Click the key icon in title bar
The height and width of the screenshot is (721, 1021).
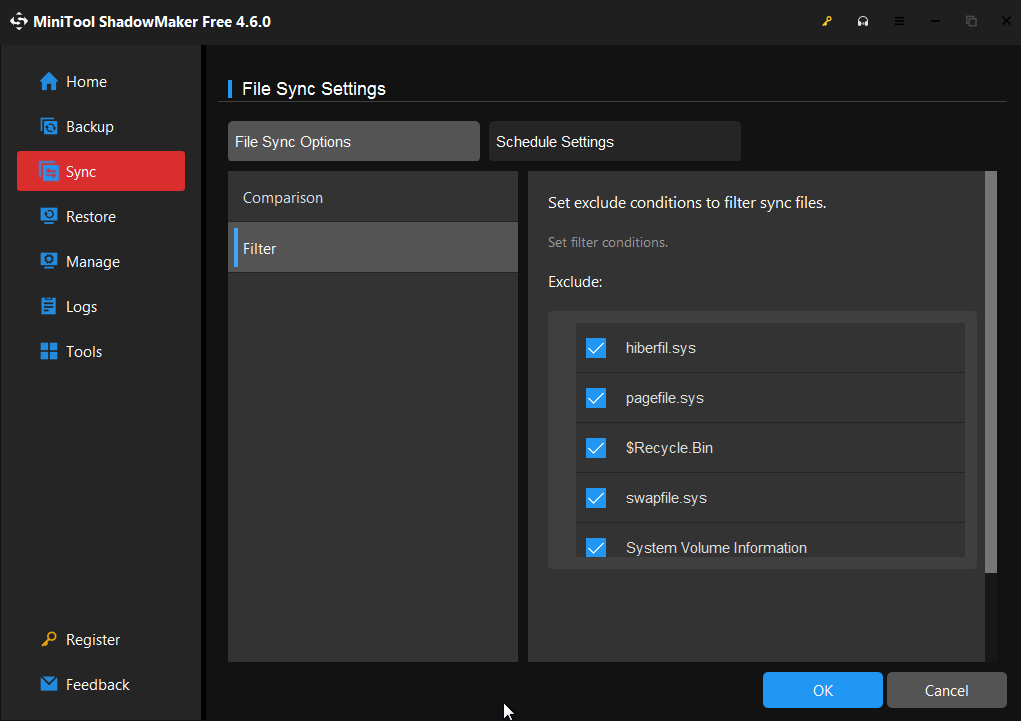(x=827, y=21)
